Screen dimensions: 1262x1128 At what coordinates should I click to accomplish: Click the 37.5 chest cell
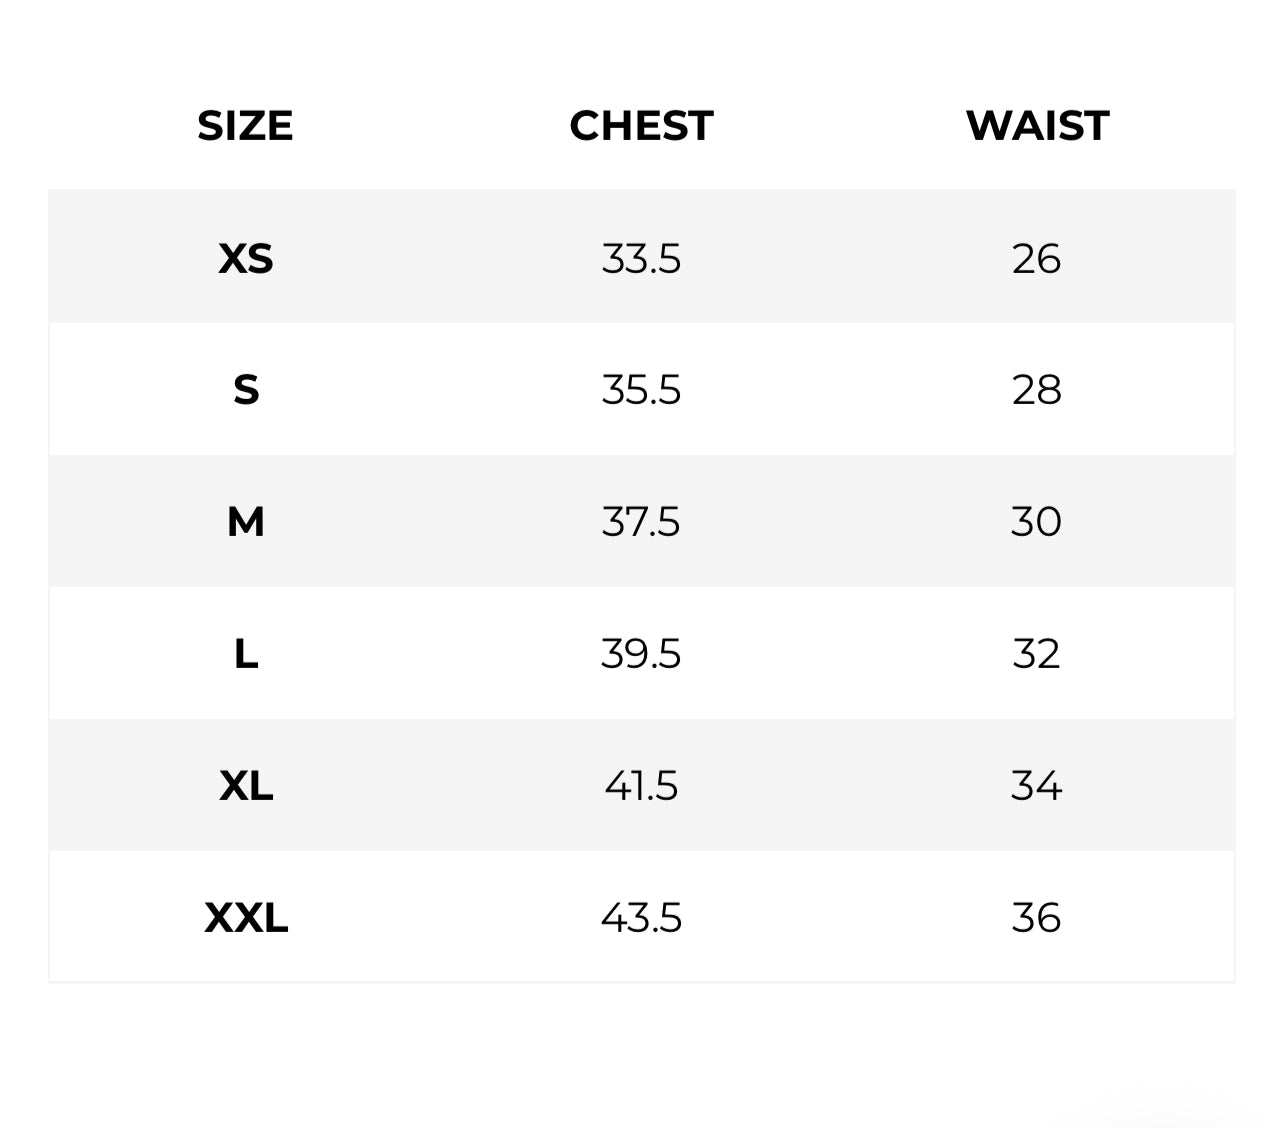coord(641,522)
